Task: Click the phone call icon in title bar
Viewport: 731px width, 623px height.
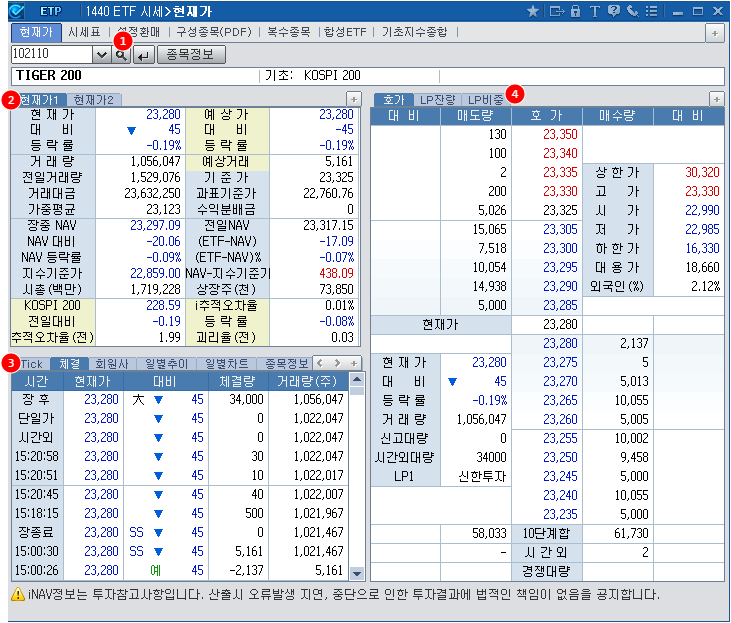Action: click(632, 11)
